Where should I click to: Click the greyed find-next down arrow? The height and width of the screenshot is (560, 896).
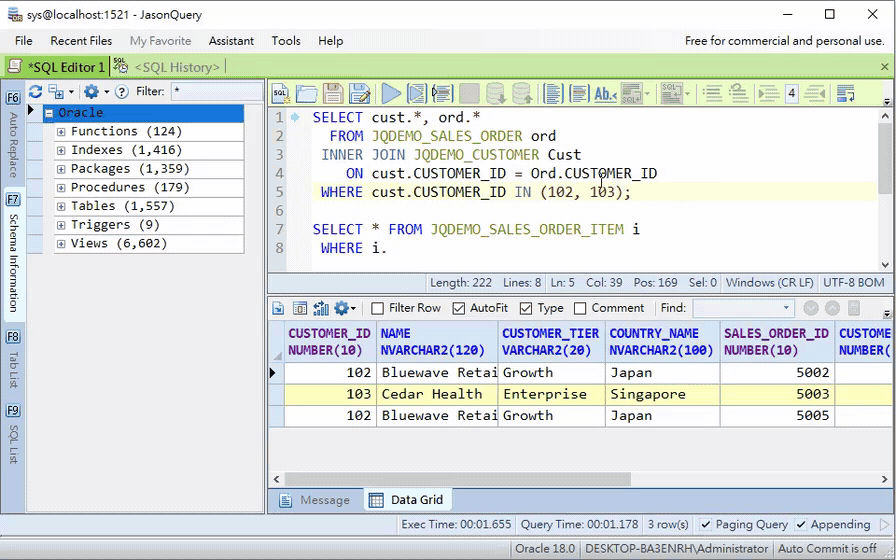tap(811, 309)
